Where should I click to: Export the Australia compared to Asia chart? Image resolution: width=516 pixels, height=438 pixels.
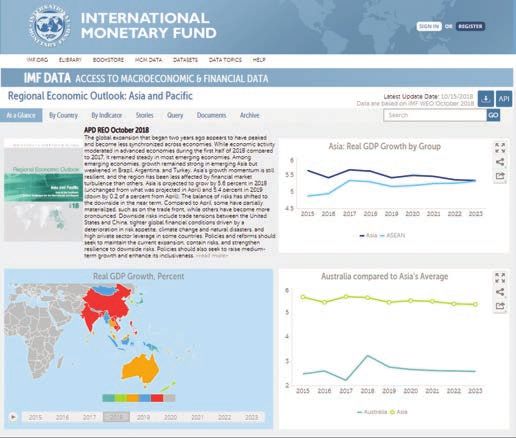tap(500, 306)
